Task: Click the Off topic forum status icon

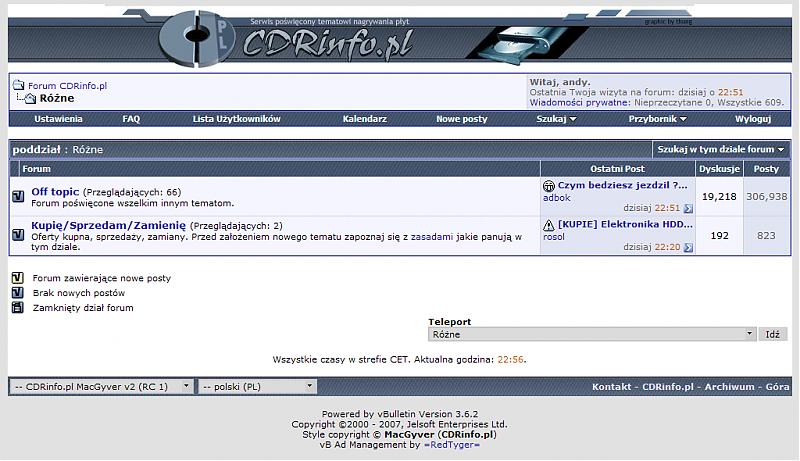Action: 18,196
